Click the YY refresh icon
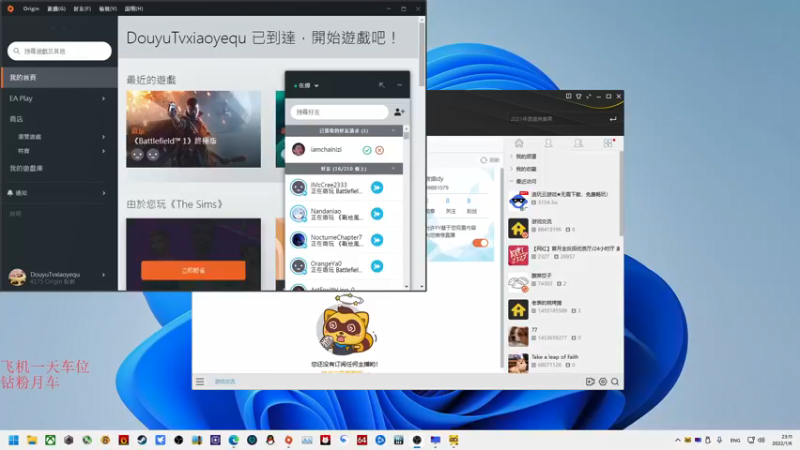The width and height of the screenshot is (800, 450). point(484,160)
